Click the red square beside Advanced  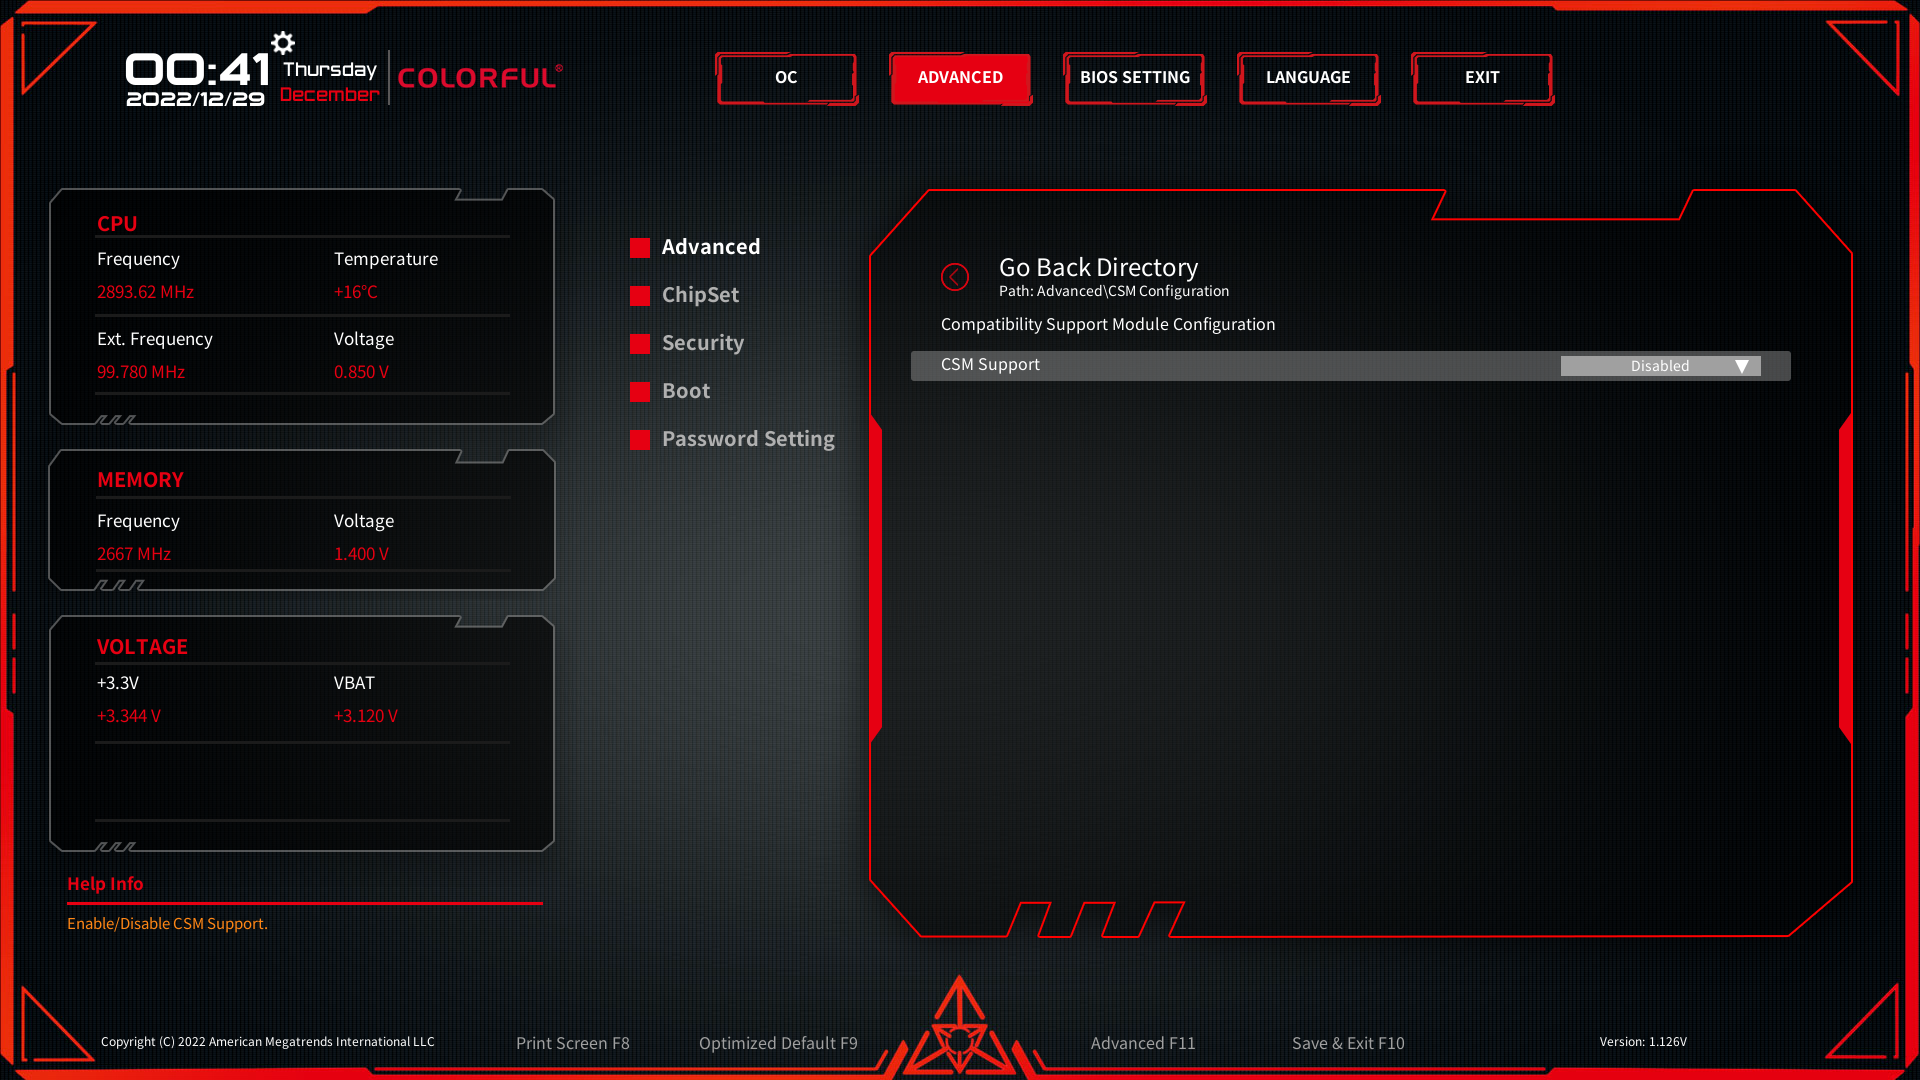tap(640, 248)
